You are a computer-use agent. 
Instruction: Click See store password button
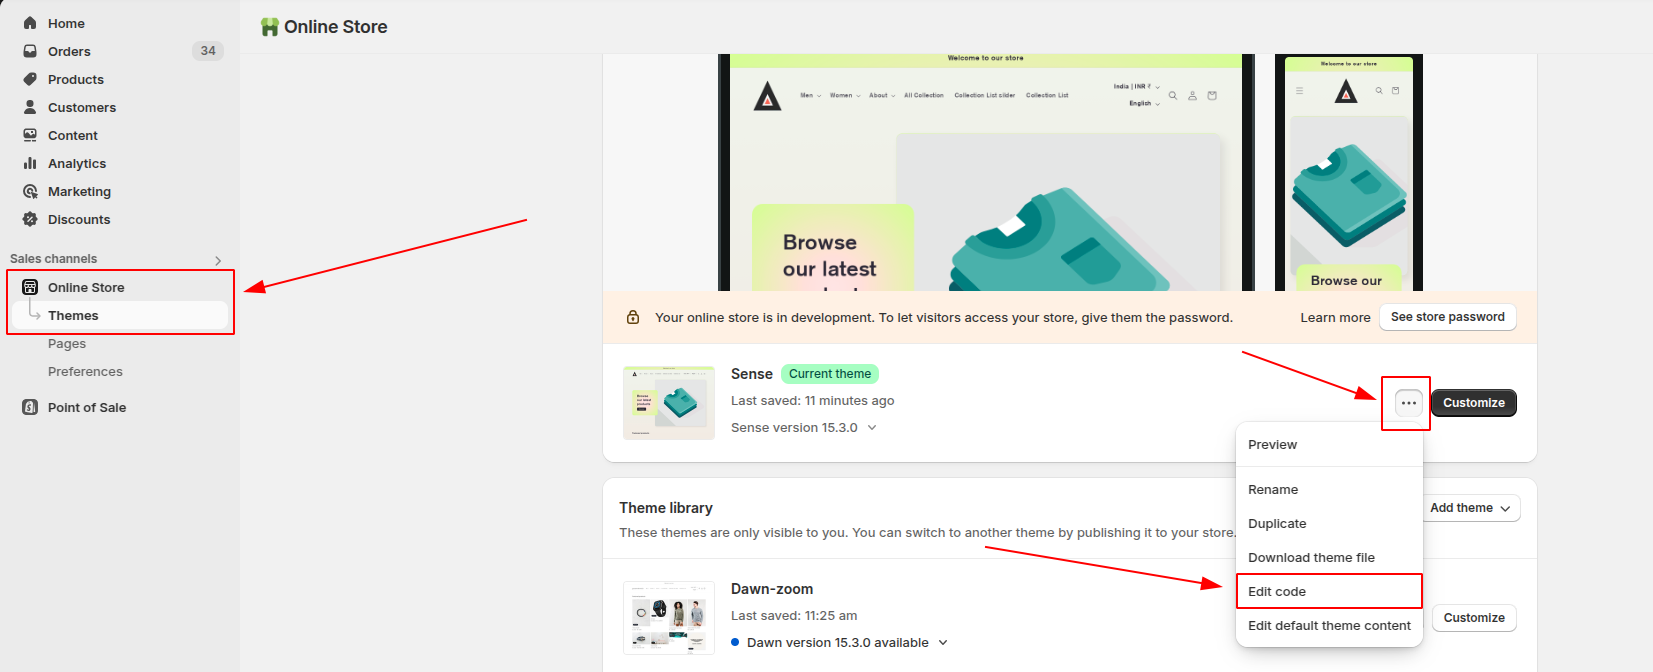pos(1447,317)
